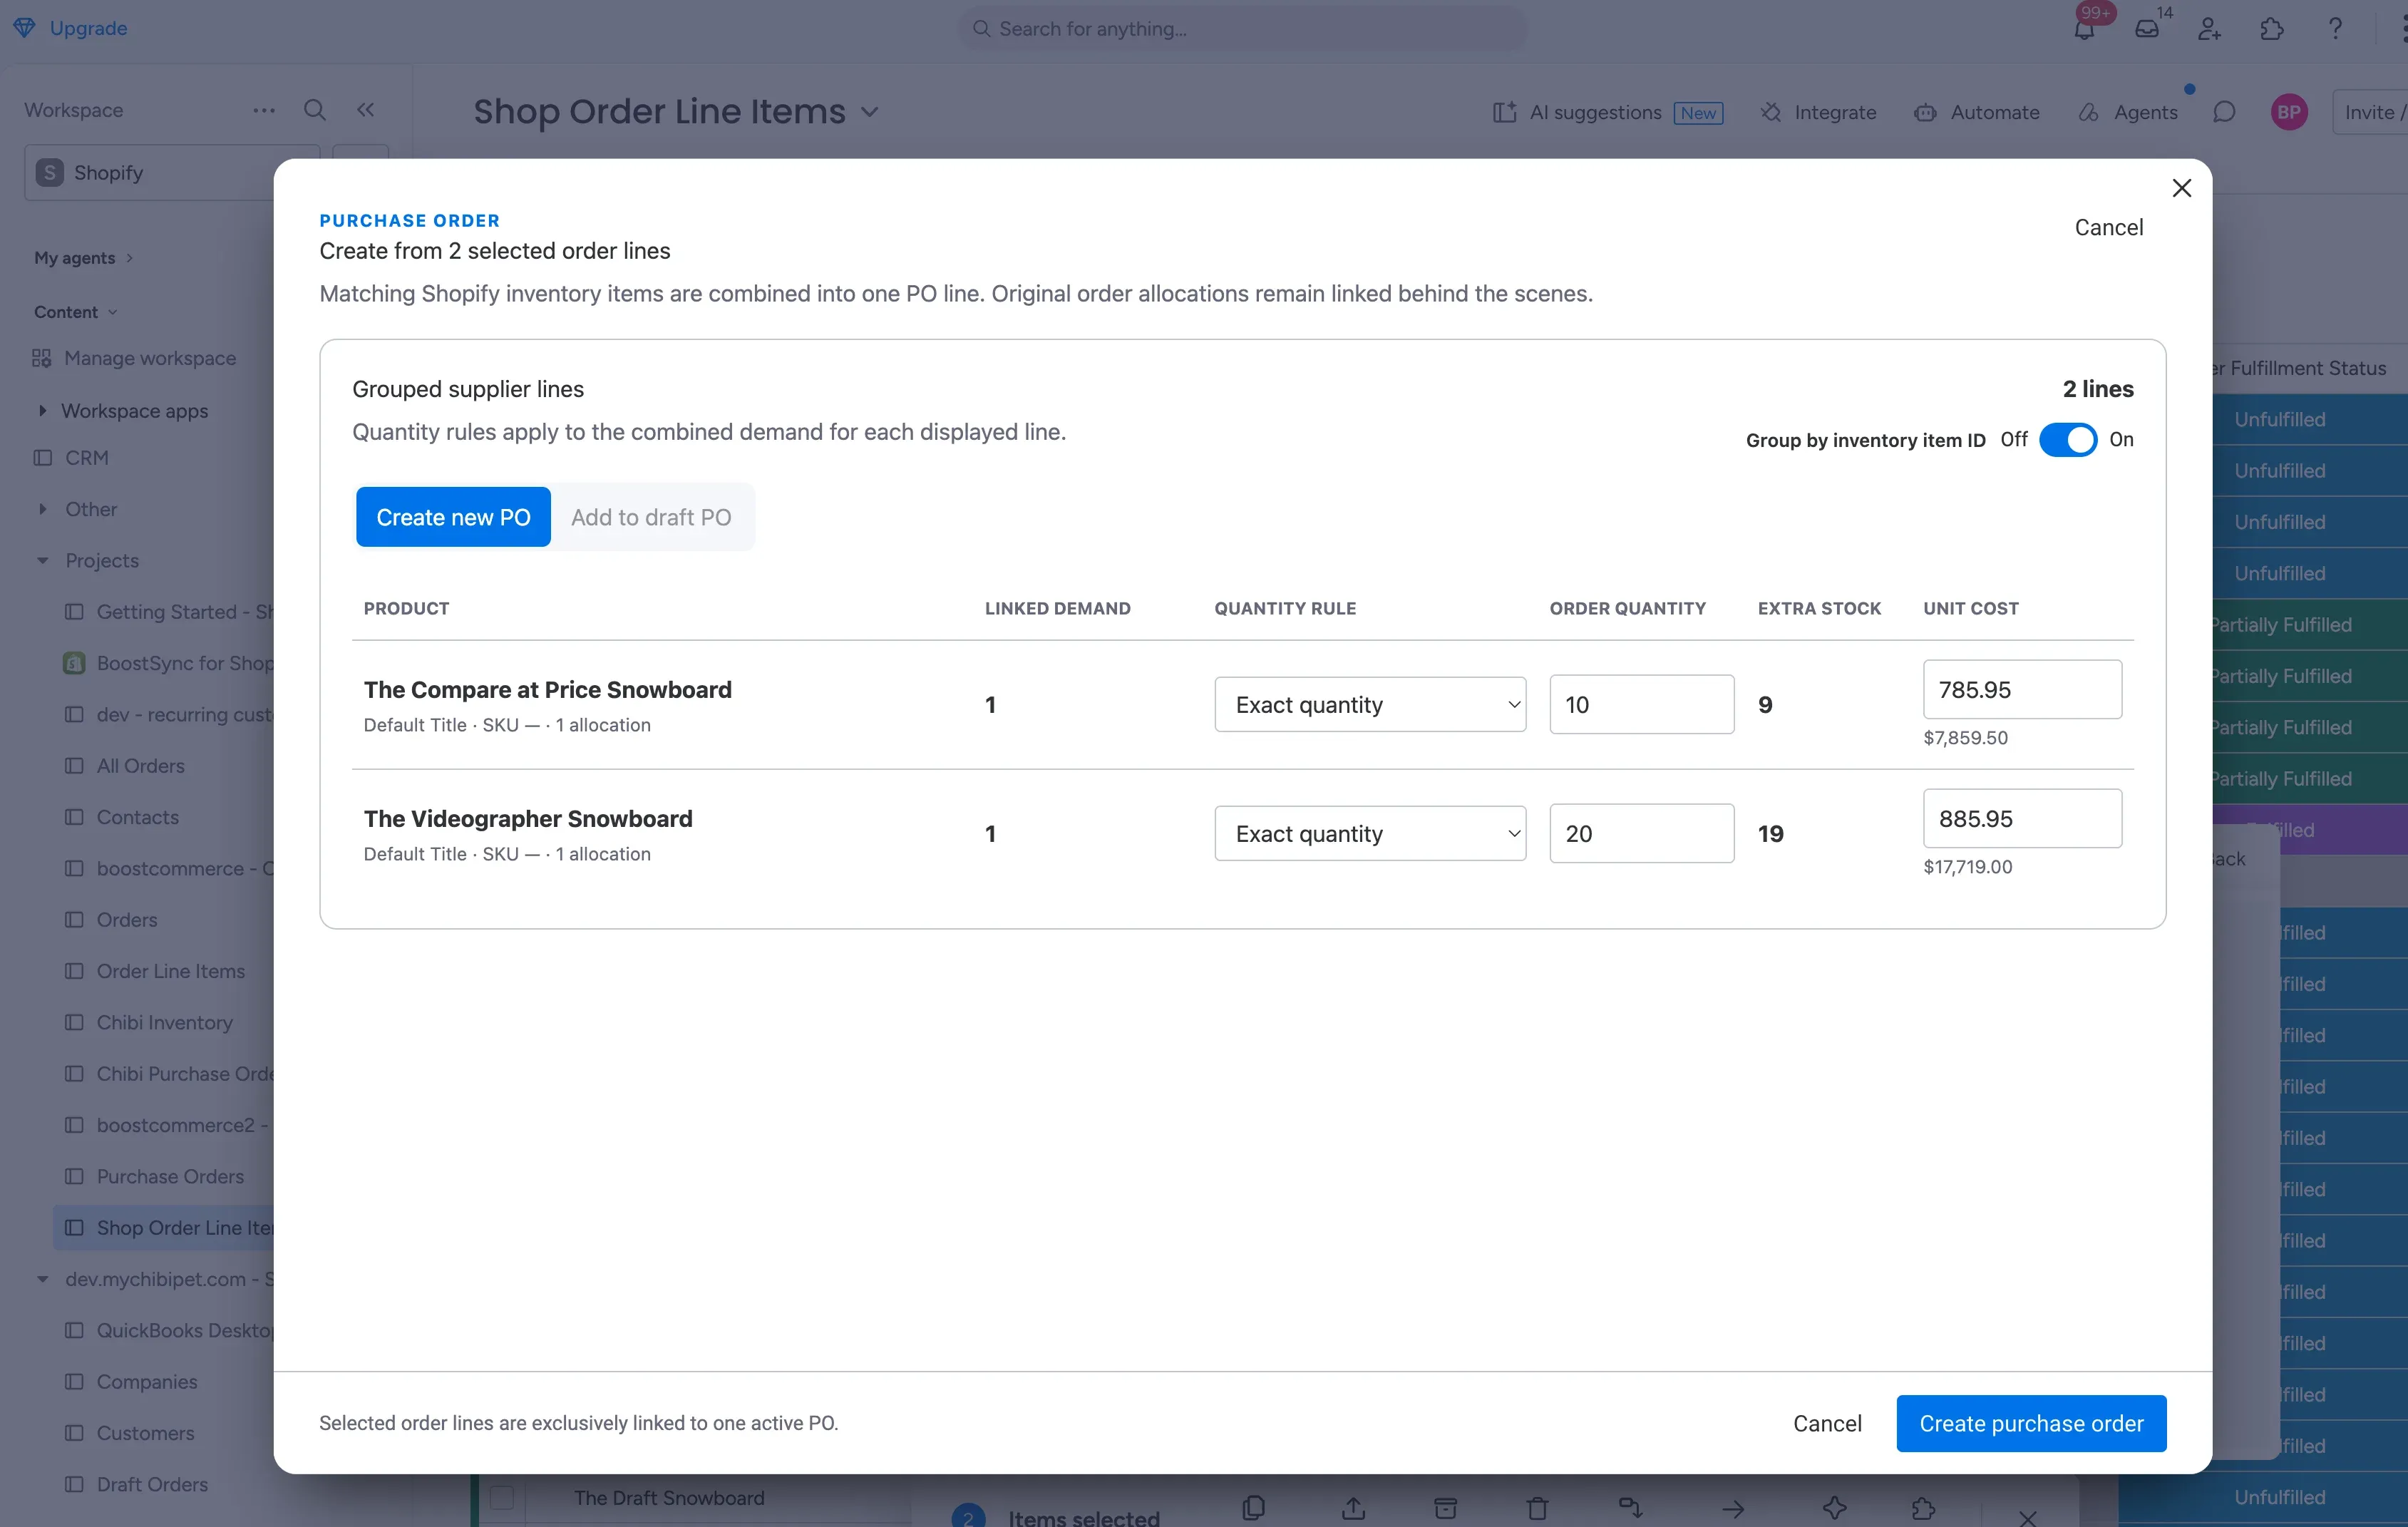This screenshot has height=1527, width=2408.
Task: Edit order quantity field showing 10
Action: click(x=1641, y=704)
